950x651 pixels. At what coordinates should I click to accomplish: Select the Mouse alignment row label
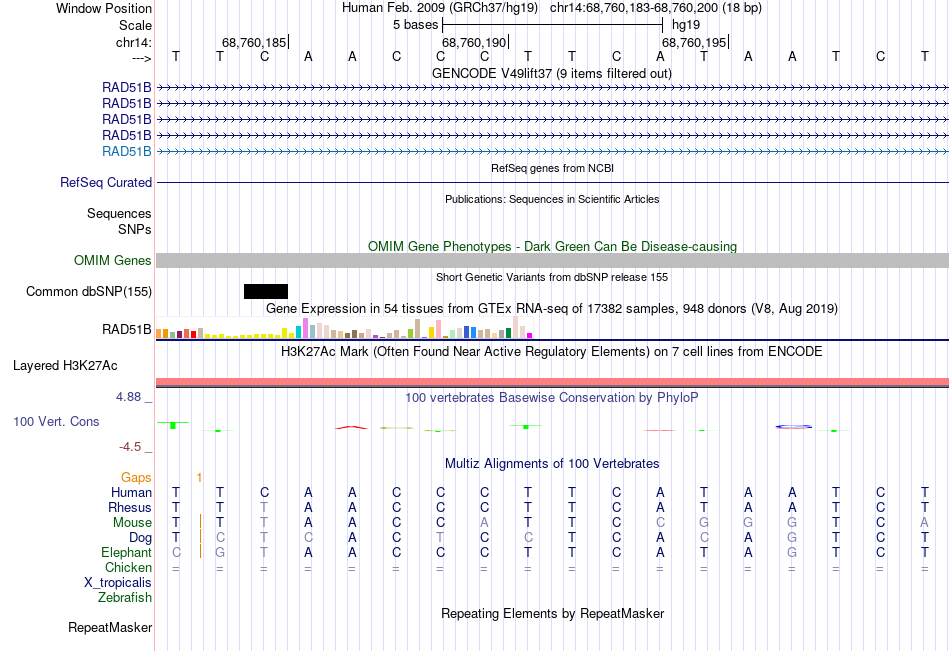132,522
